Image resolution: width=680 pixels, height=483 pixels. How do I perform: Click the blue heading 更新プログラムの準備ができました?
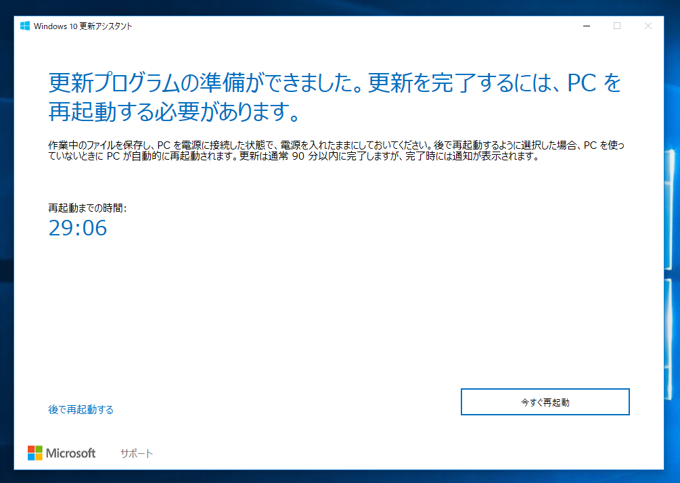(x=335, y=97)
